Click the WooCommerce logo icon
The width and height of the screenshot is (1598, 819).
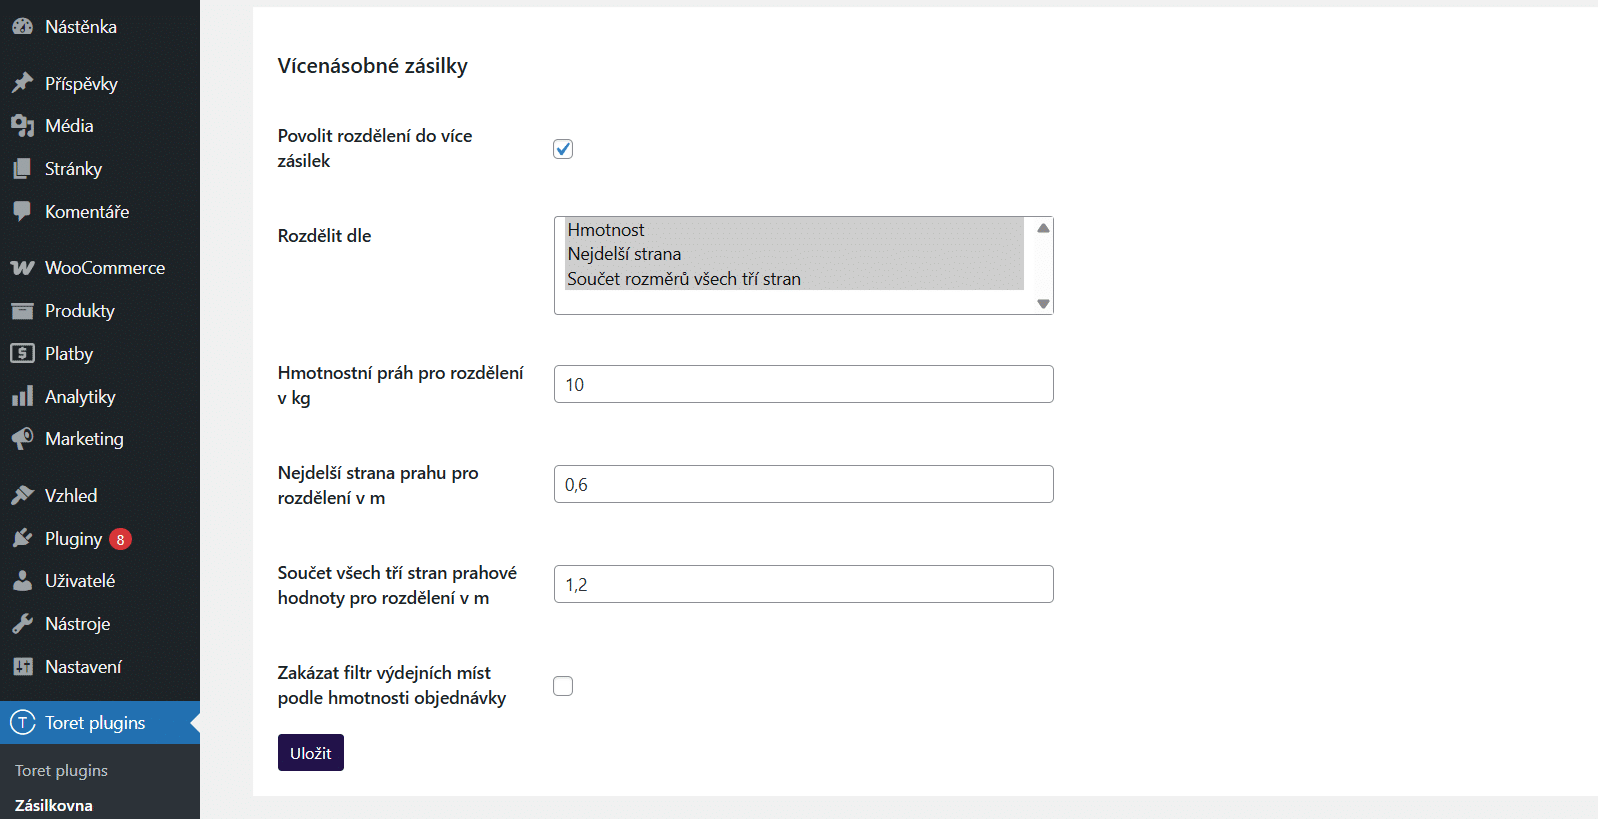pos(22,268)
